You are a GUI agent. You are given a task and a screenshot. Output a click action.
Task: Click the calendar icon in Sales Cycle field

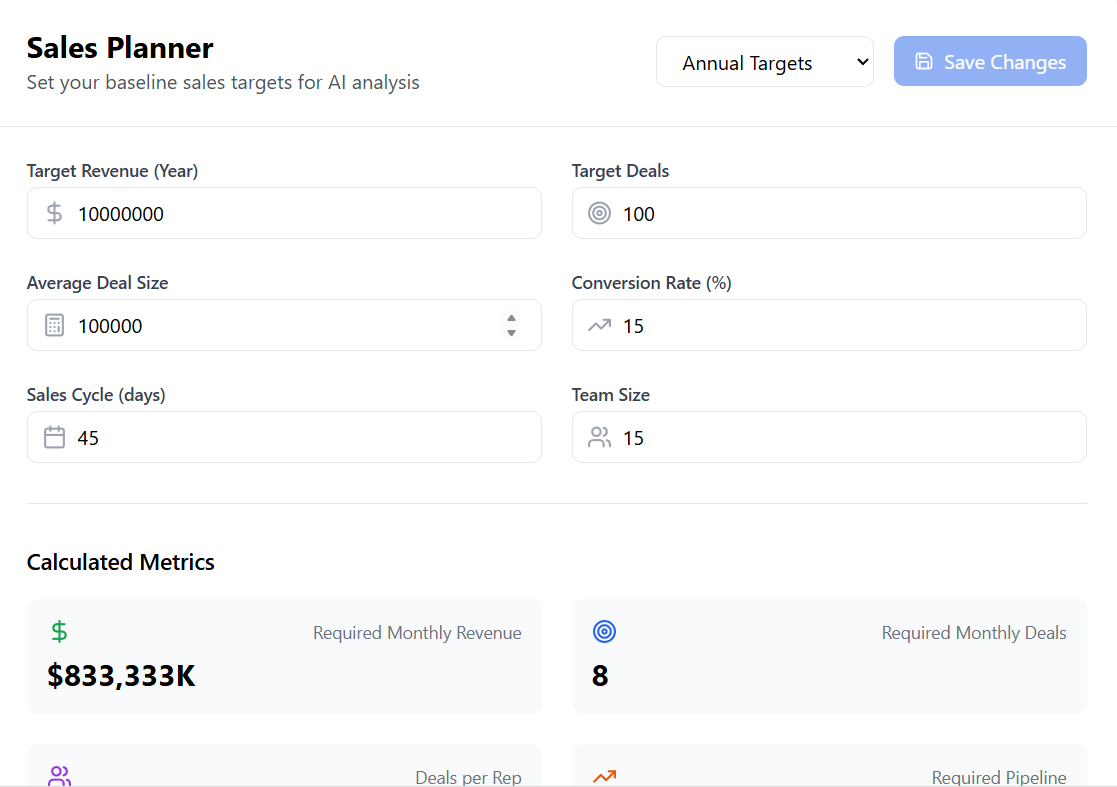[x=55, y=437]
